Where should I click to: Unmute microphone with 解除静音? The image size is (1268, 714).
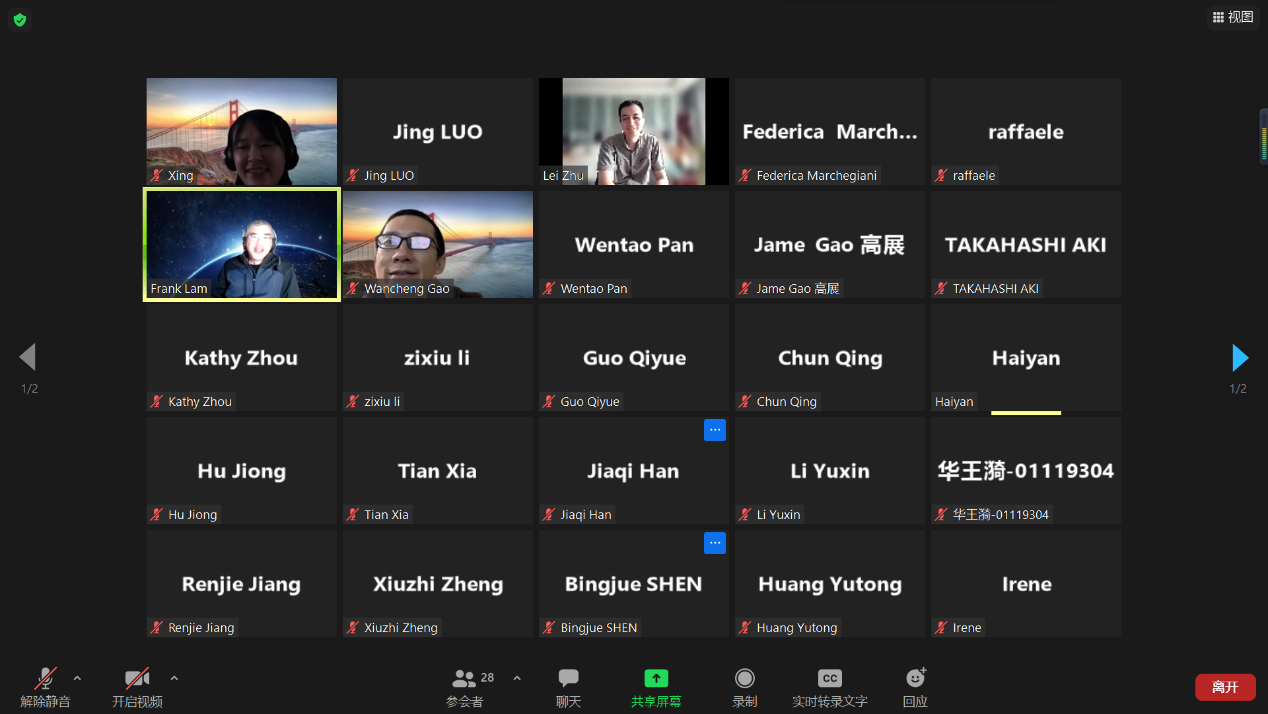[45, 686]
